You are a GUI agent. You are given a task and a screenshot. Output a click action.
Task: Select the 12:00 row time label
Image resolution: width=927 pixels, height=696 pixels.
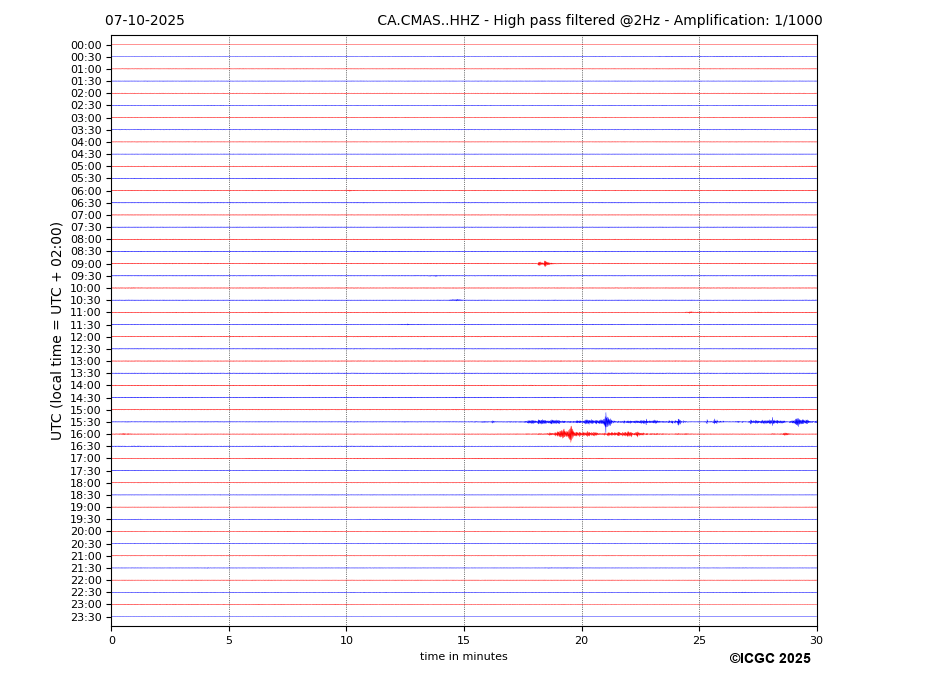pyautogui.click(x=86, y=337)
